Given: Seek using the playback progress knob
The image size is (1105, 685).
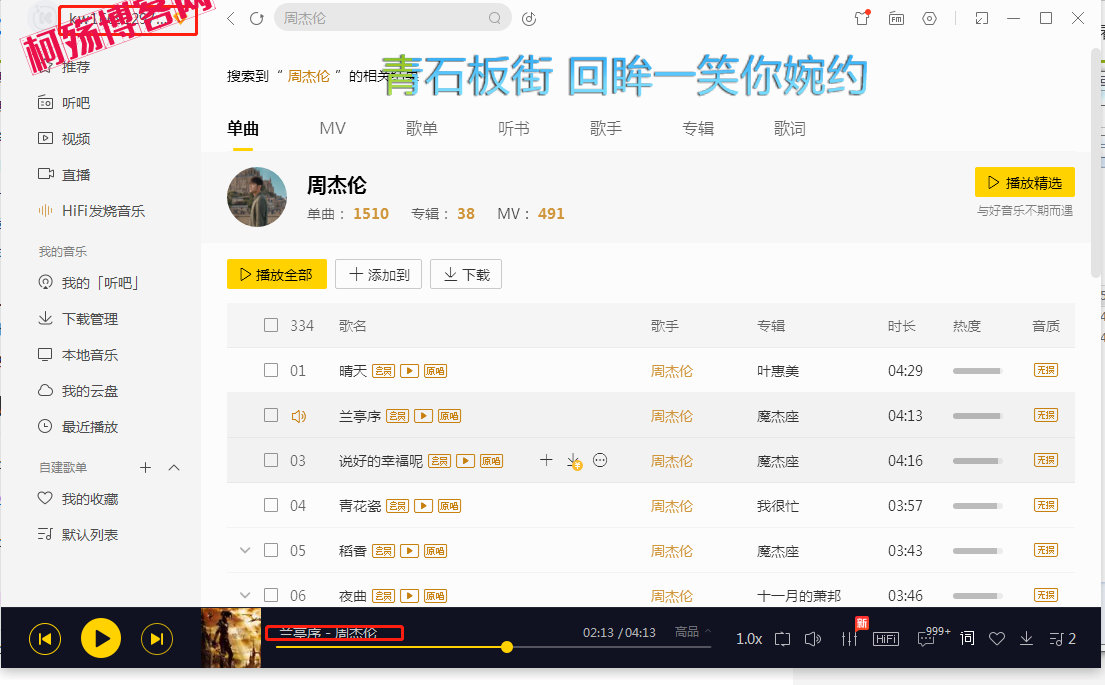Looking at the screenshot, I should (x=507, y=647).
